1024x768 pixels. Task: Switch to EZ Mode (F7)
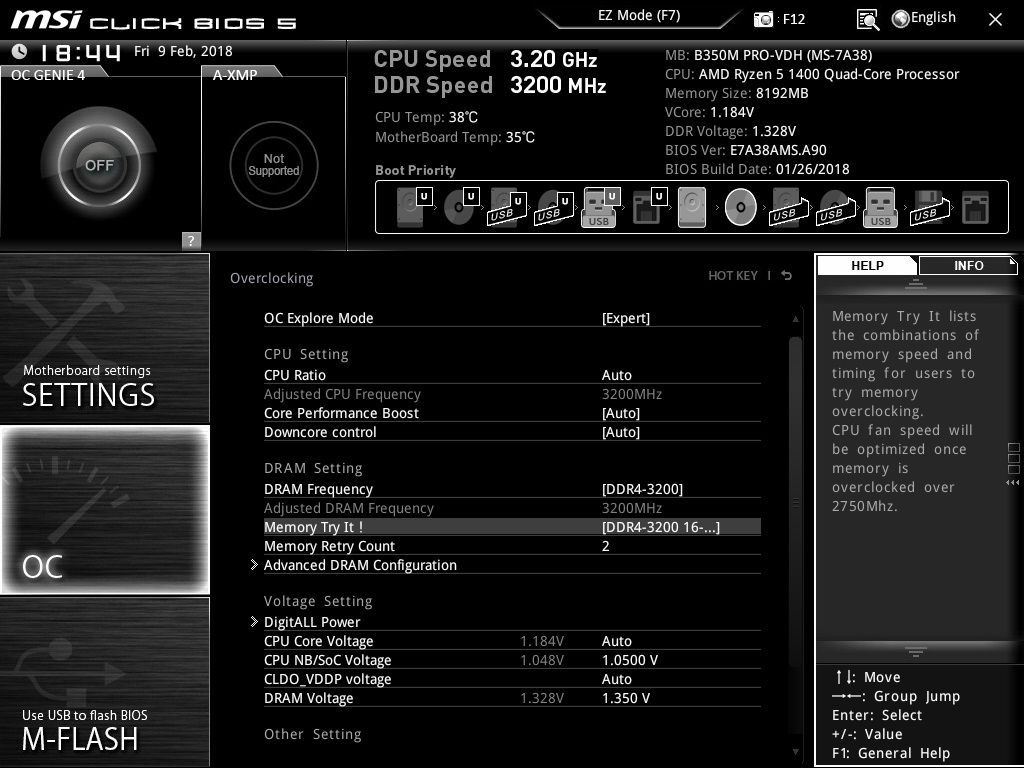[639, 16]
